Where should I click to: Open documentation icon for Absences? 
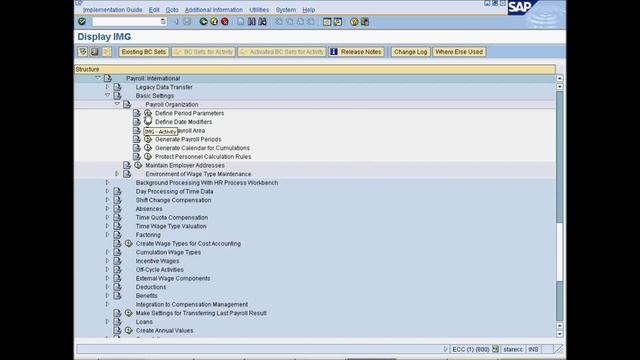pyautogui.click(x=117, y=209)
